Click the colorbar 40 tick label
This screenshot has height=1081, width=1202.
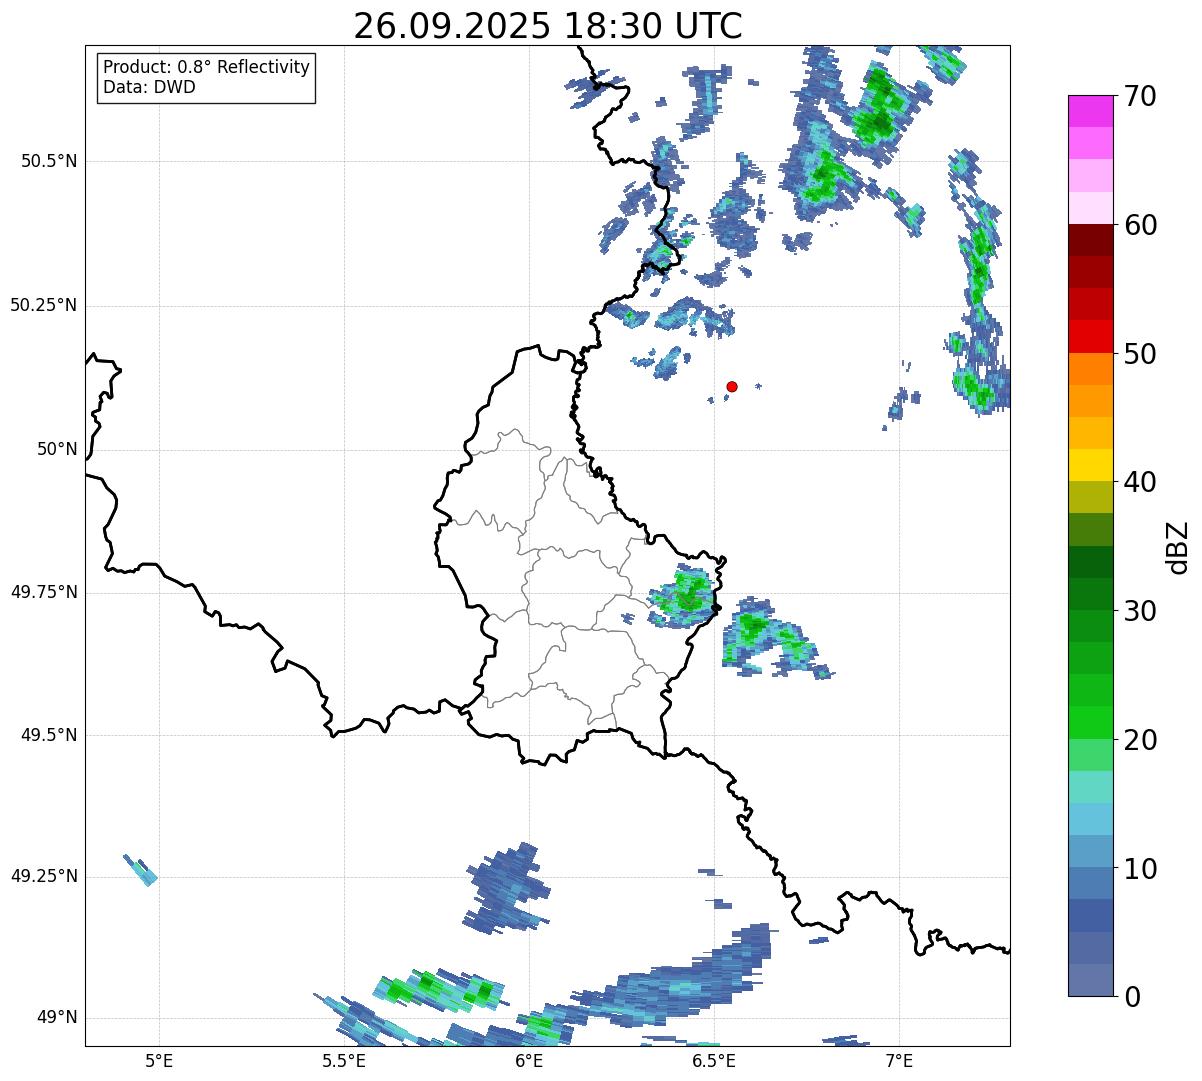[x=1140, y=482]
